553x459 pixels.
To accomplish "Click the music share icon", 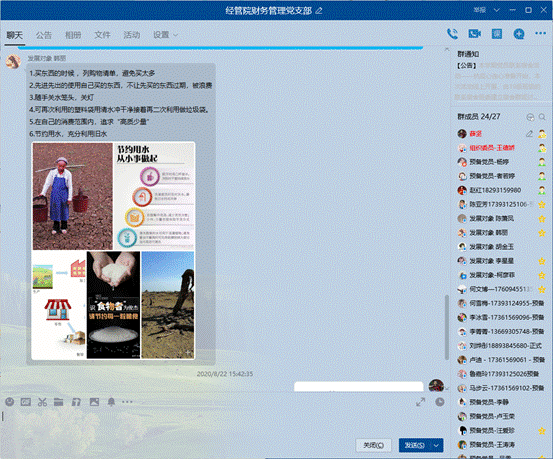I will click(76, 402).
